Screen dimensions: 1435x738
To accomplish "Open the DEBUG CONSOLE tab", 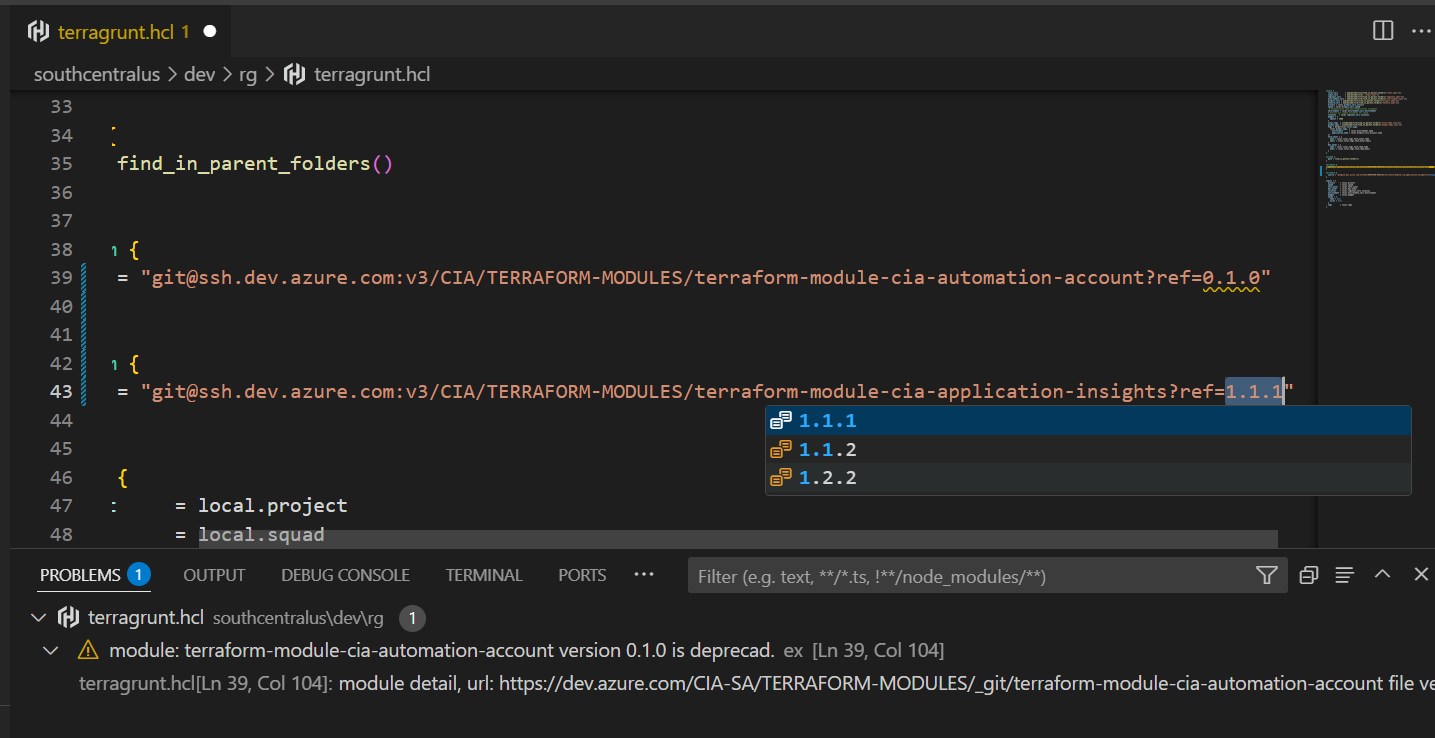I will point(345,575).
